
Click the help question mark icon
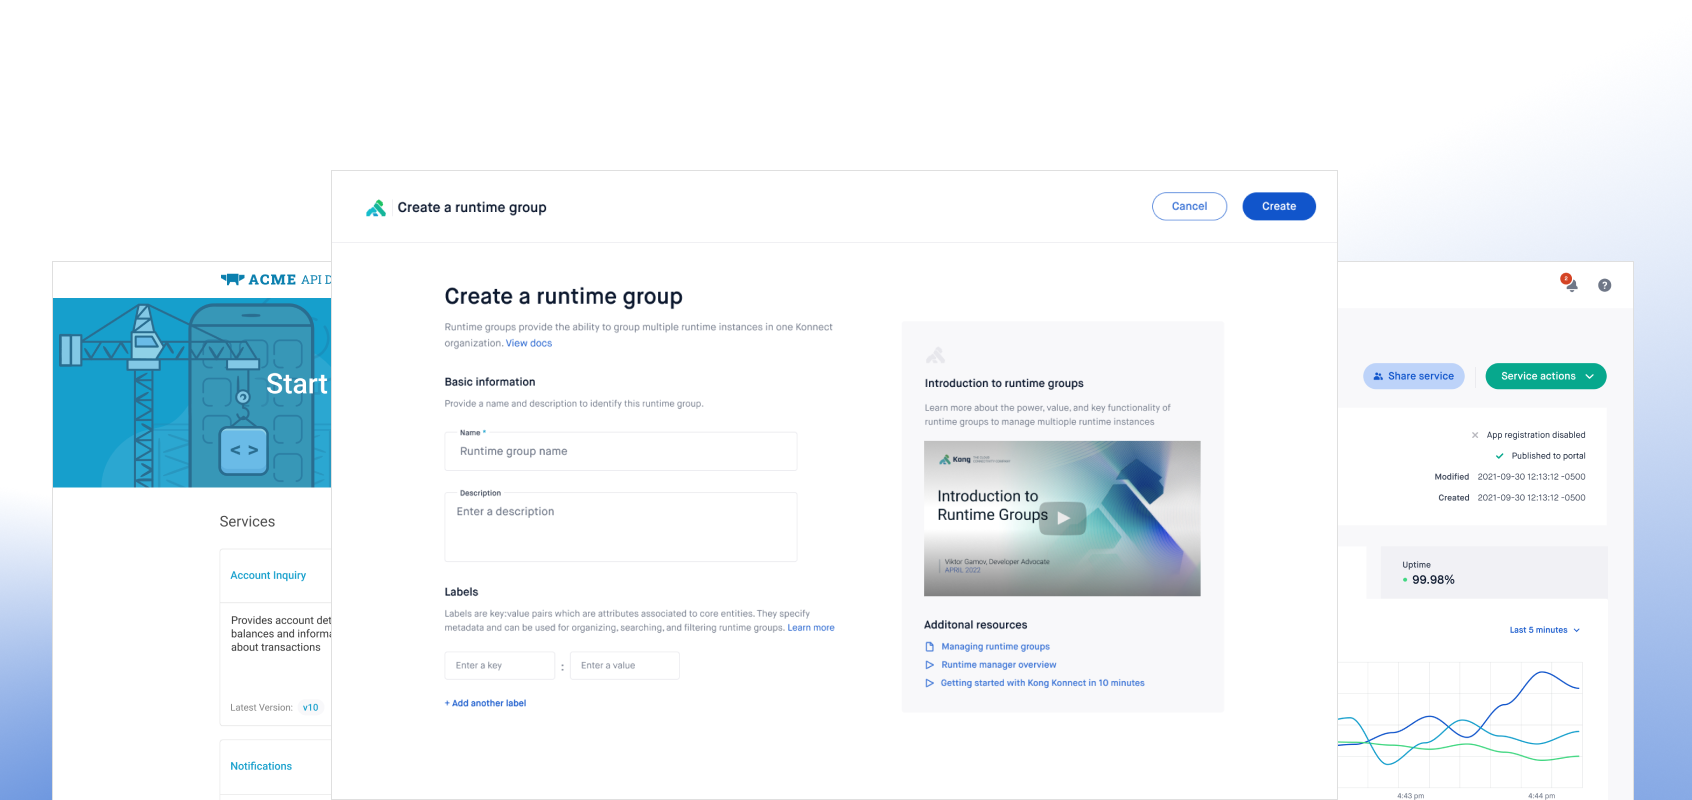[x=1604, y=285]
